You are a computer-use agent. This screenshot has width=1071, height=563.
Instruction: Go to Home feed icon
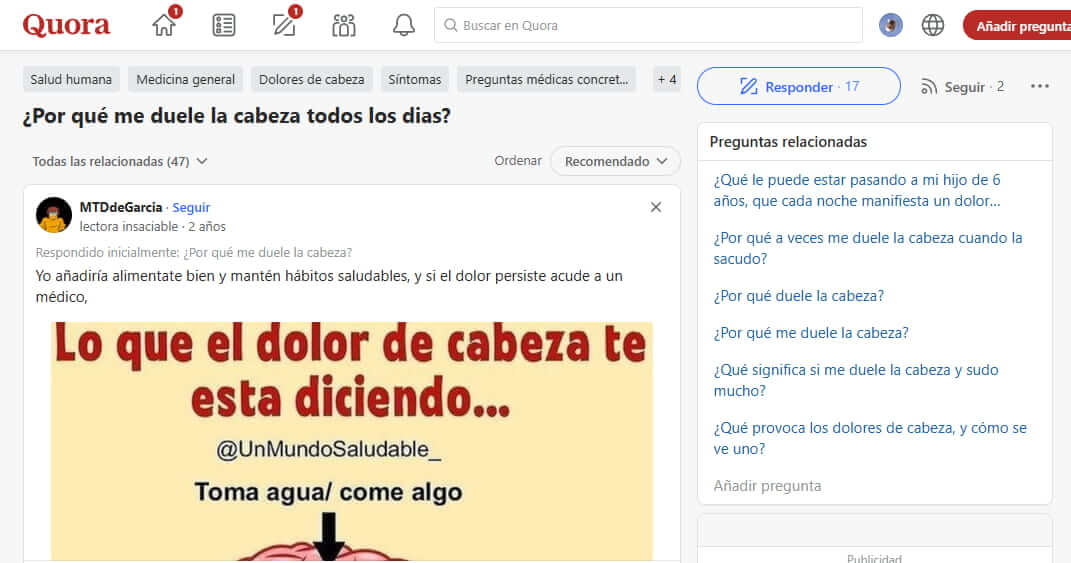(x=164, y=25)
